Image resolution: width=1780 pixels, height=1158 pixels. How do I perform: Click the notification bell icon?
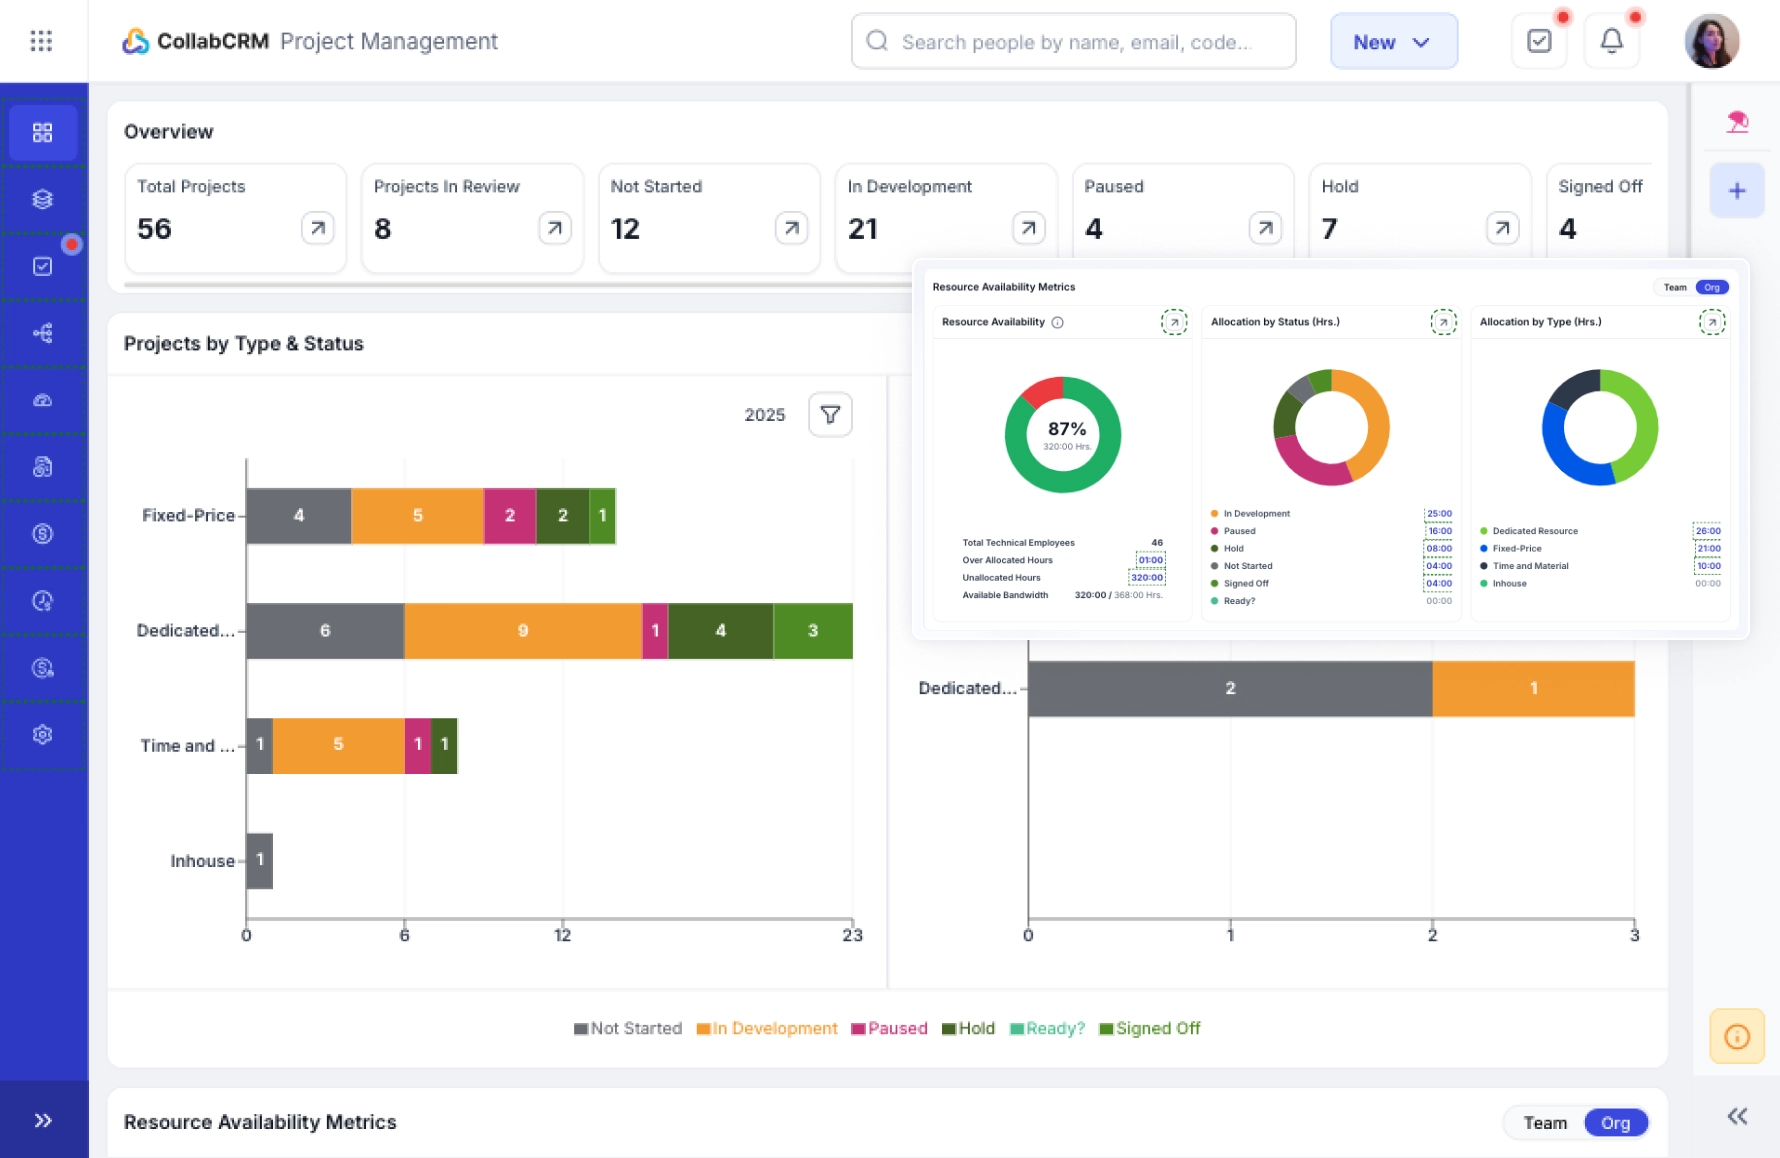tap(1611, 41)
